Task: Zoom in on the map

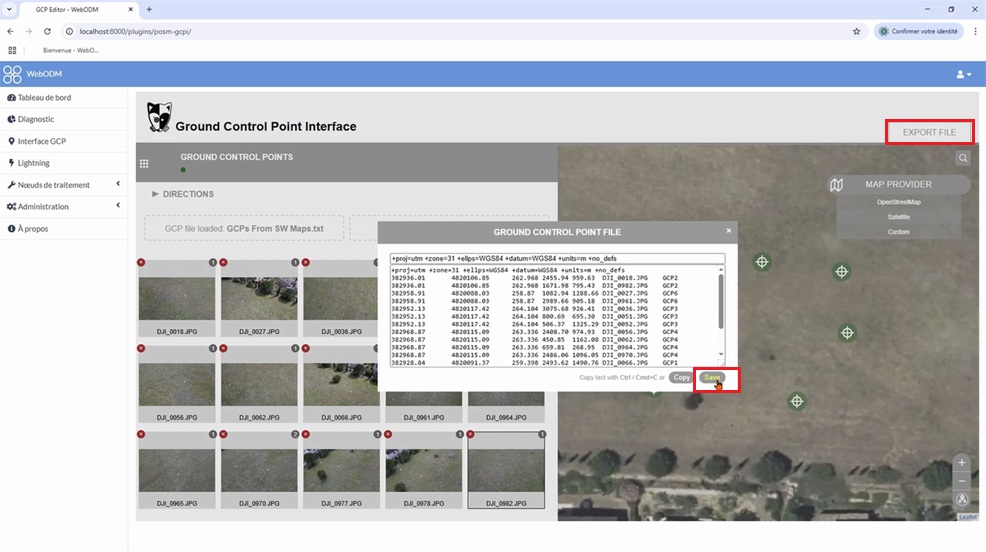Action: click(x=961, y=463)
